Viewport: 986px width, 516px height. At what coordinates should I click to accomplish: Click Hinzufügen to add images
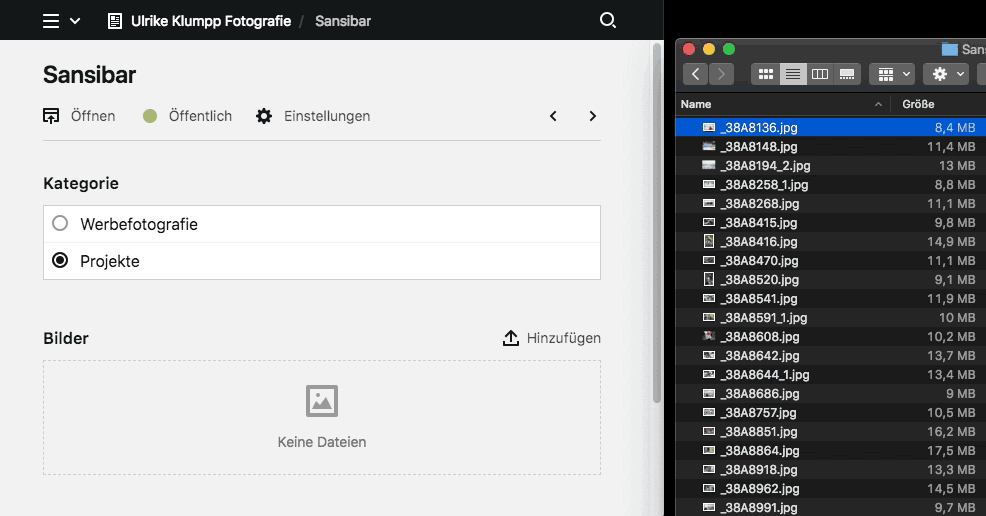pyautogui.click(x=552, y=338)
